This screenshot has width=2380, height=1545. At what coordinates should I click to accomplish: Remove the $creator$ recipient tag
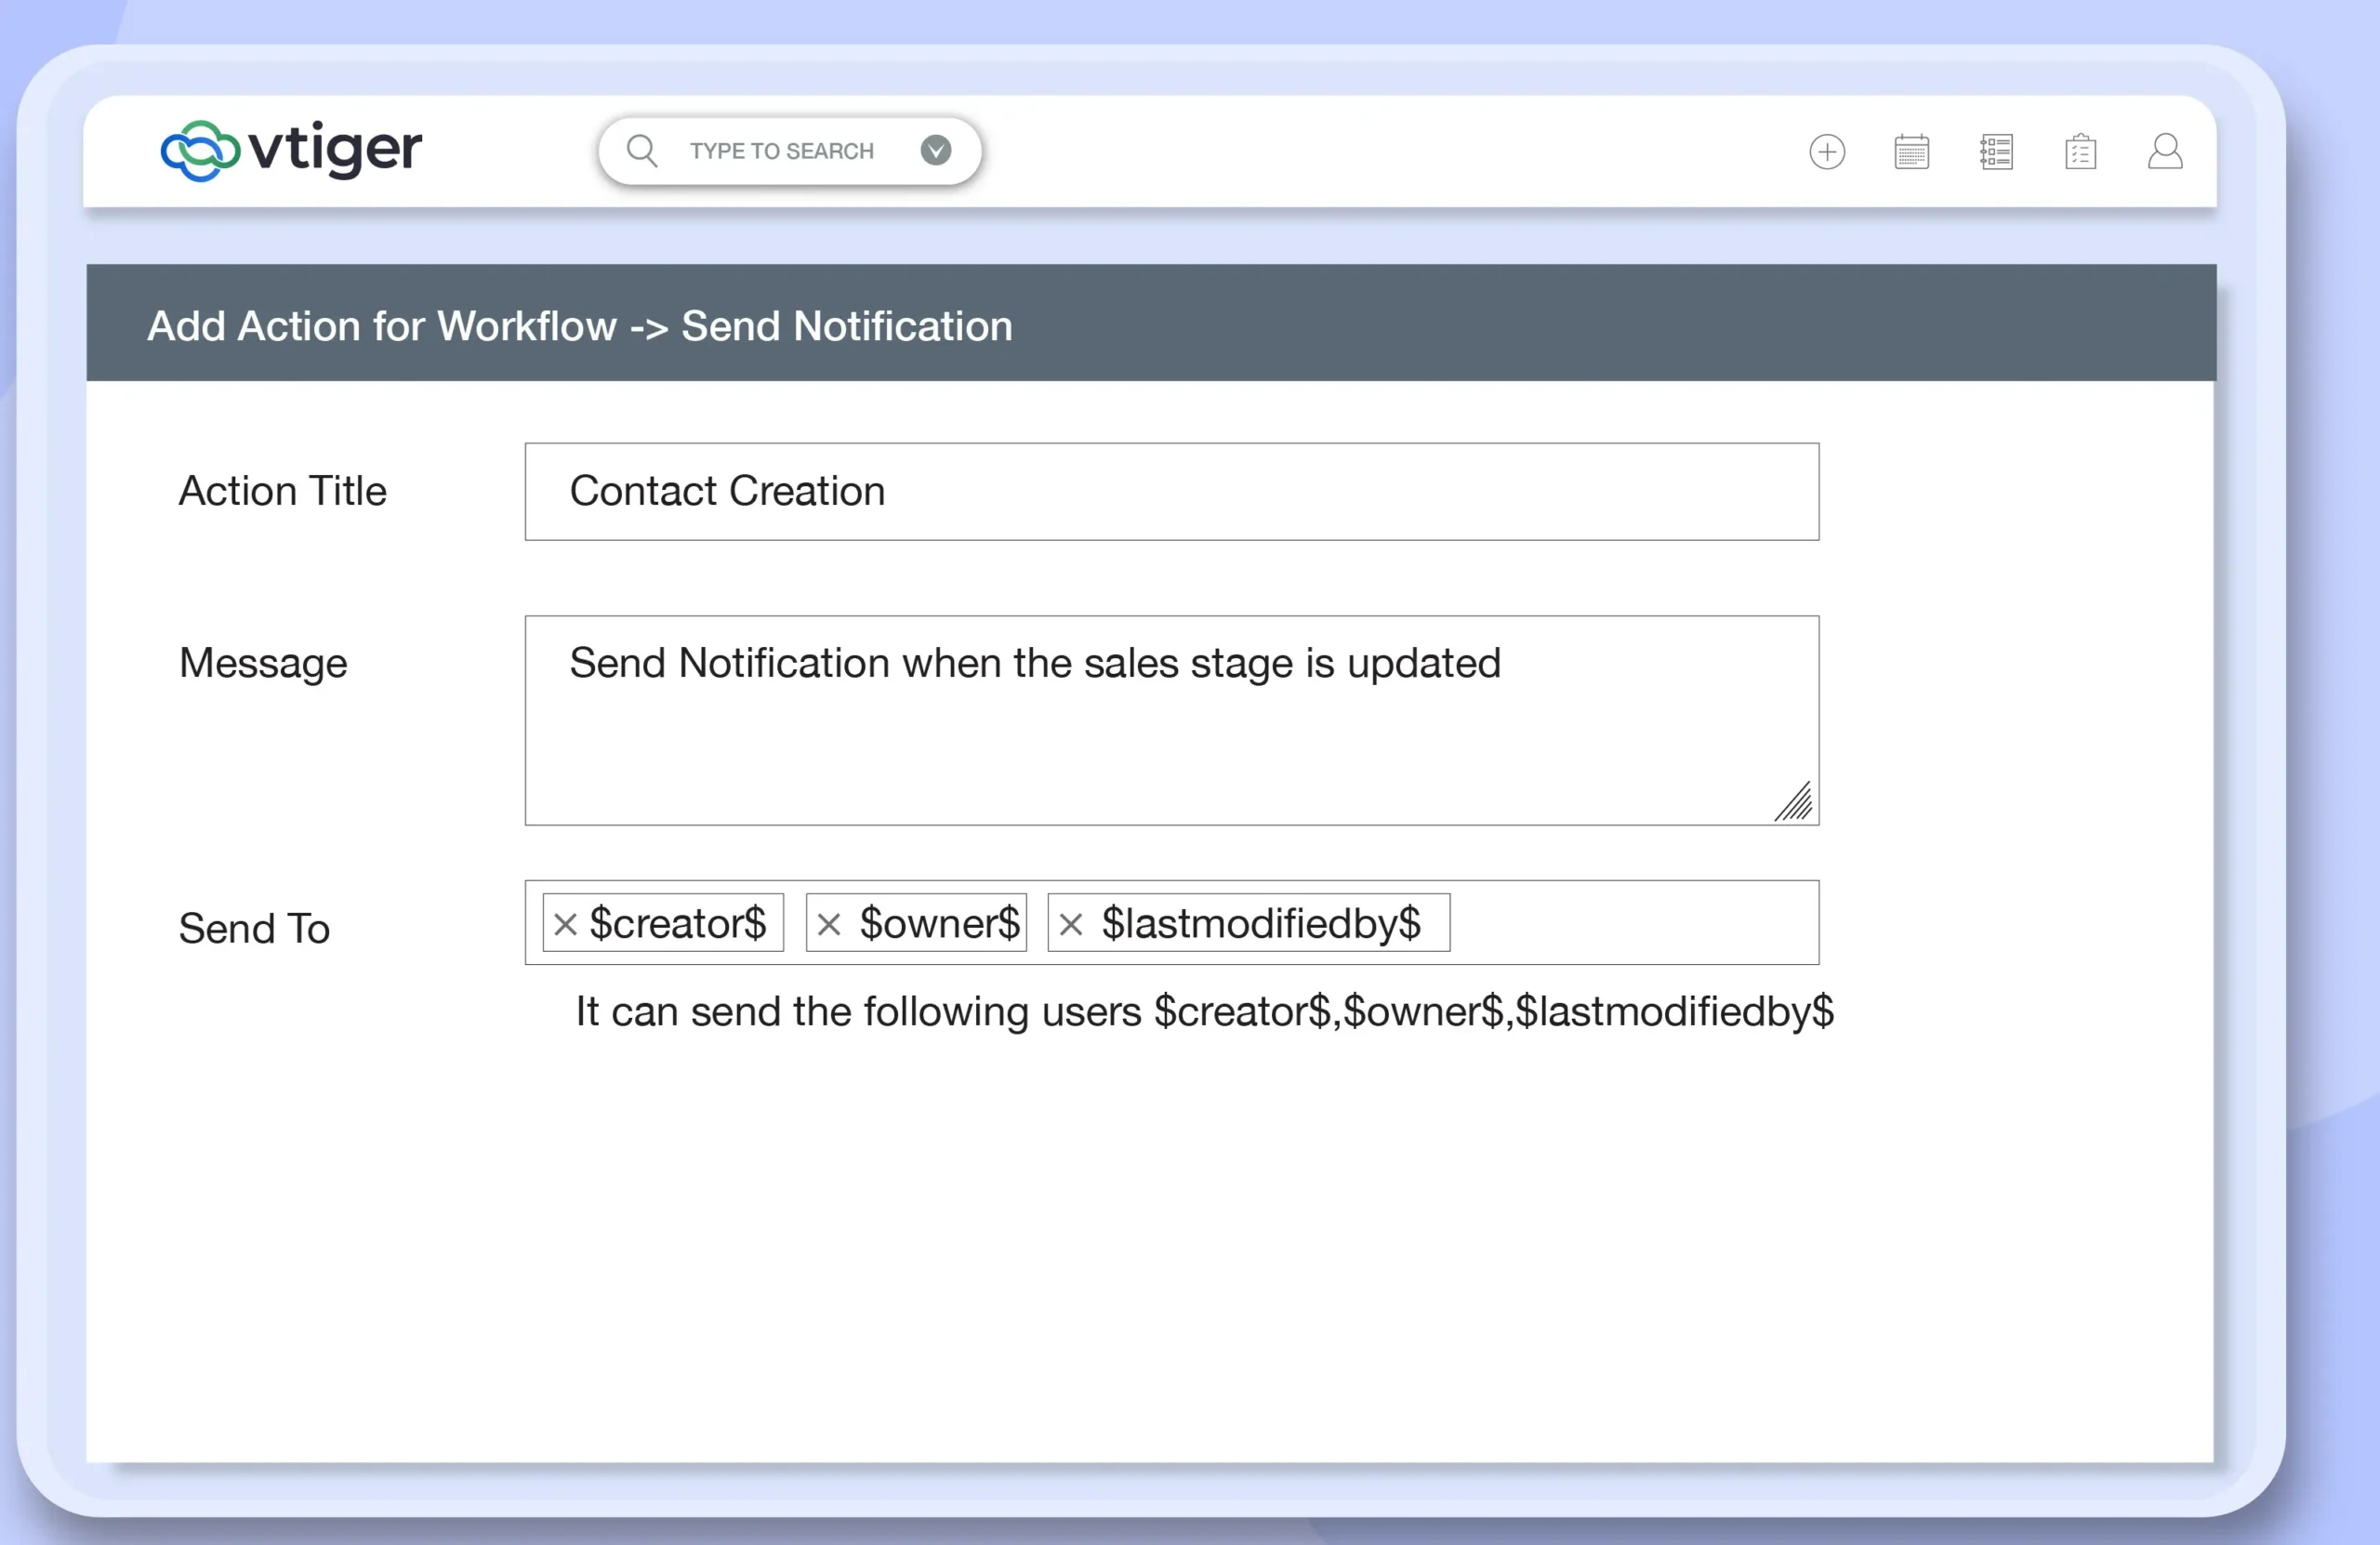pyautogui.click(x=566, y=924)
